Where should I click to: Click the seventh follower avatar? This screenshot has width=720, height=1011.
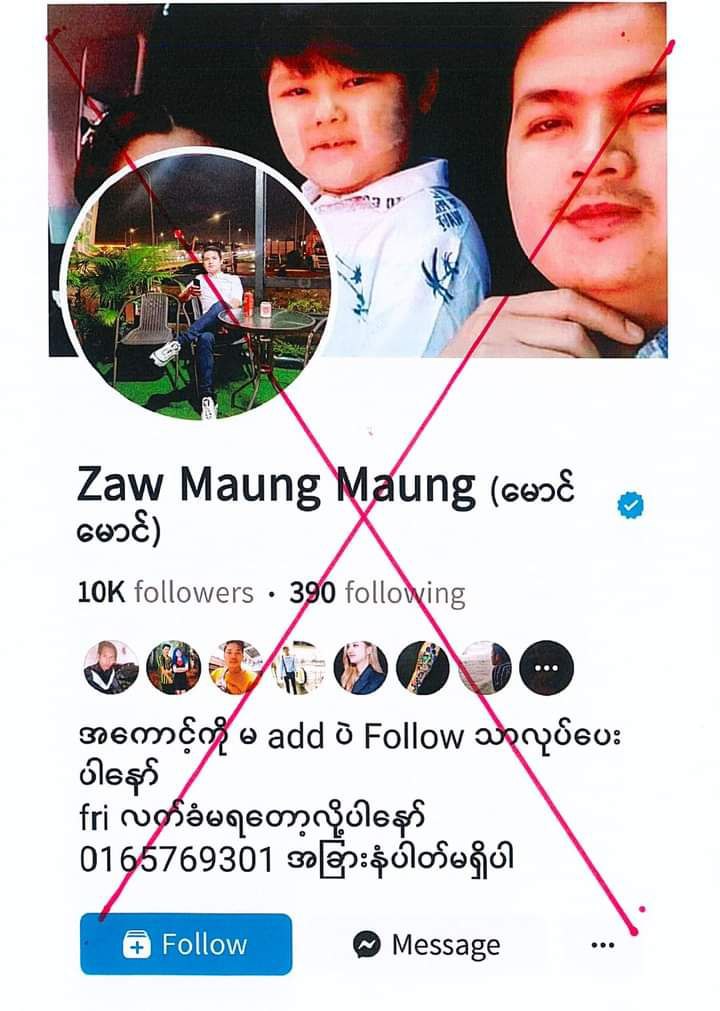pos(485,667)
